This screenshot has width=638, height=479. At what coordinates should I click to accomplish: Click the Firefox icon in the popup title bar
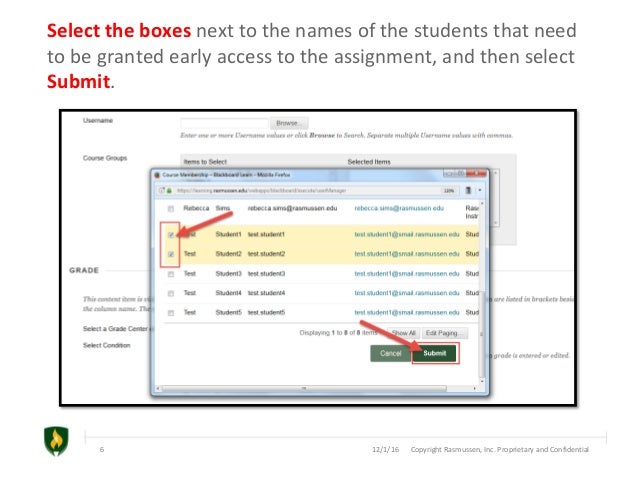(x=157, y=175)
